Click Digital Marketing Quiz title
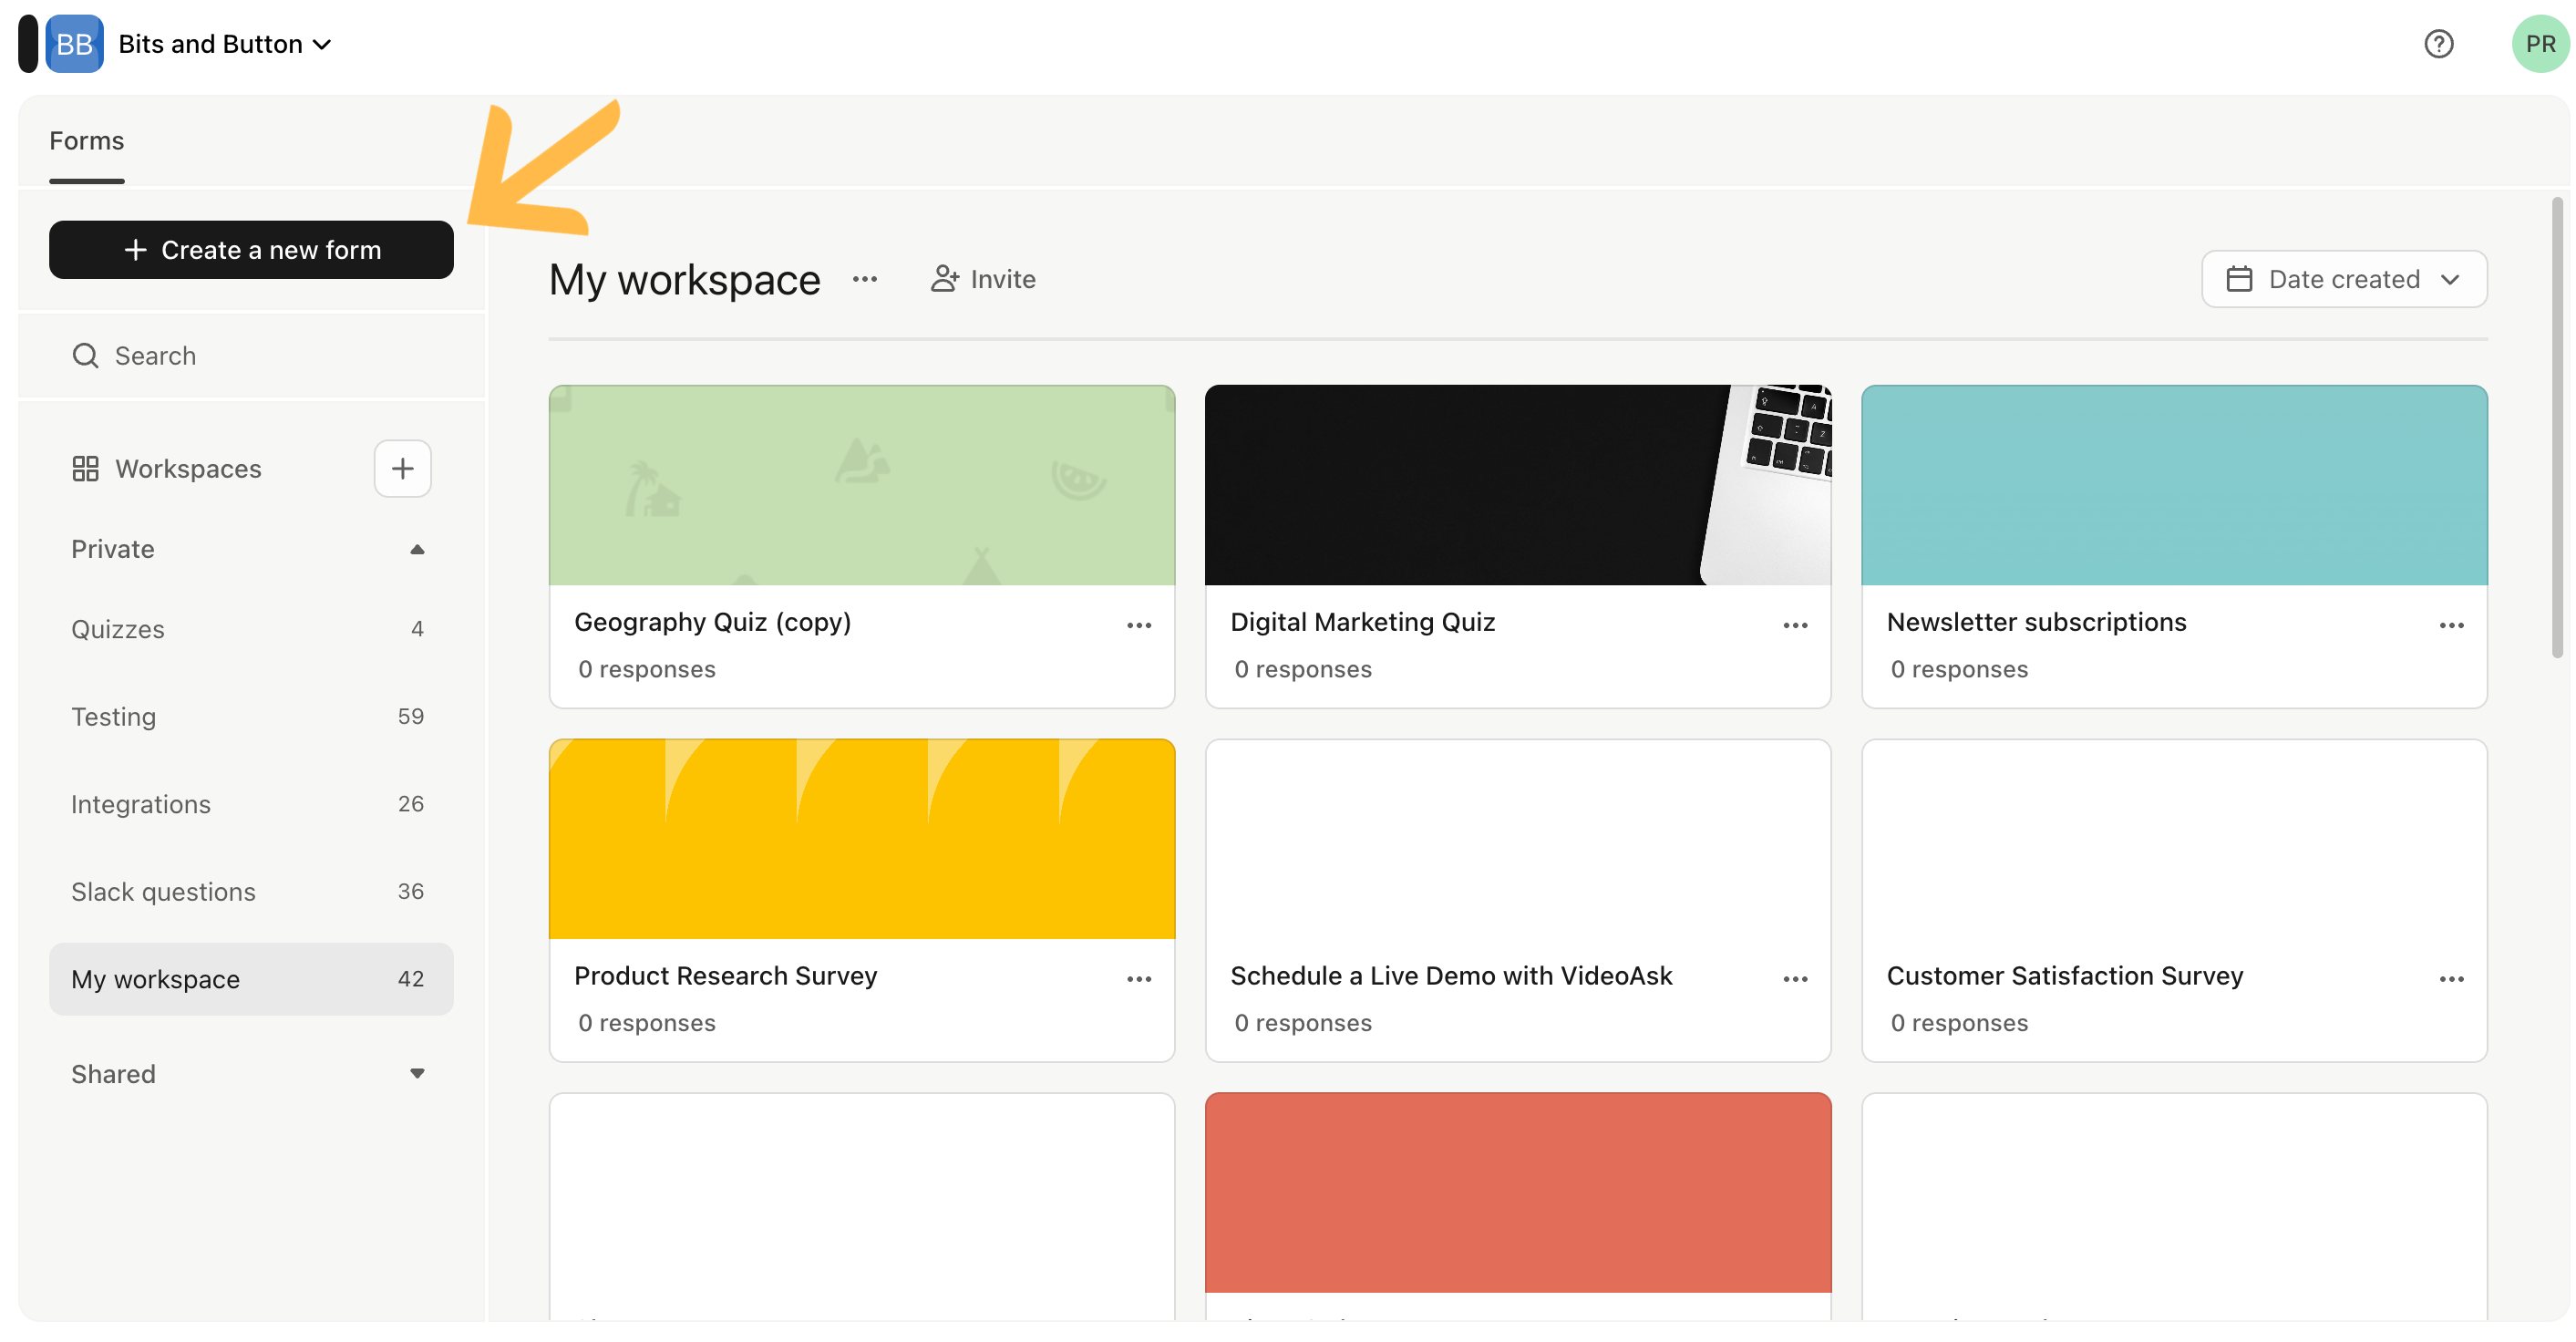The height and width of the screenshot is (1342, 2576). tap(1362, 622)
